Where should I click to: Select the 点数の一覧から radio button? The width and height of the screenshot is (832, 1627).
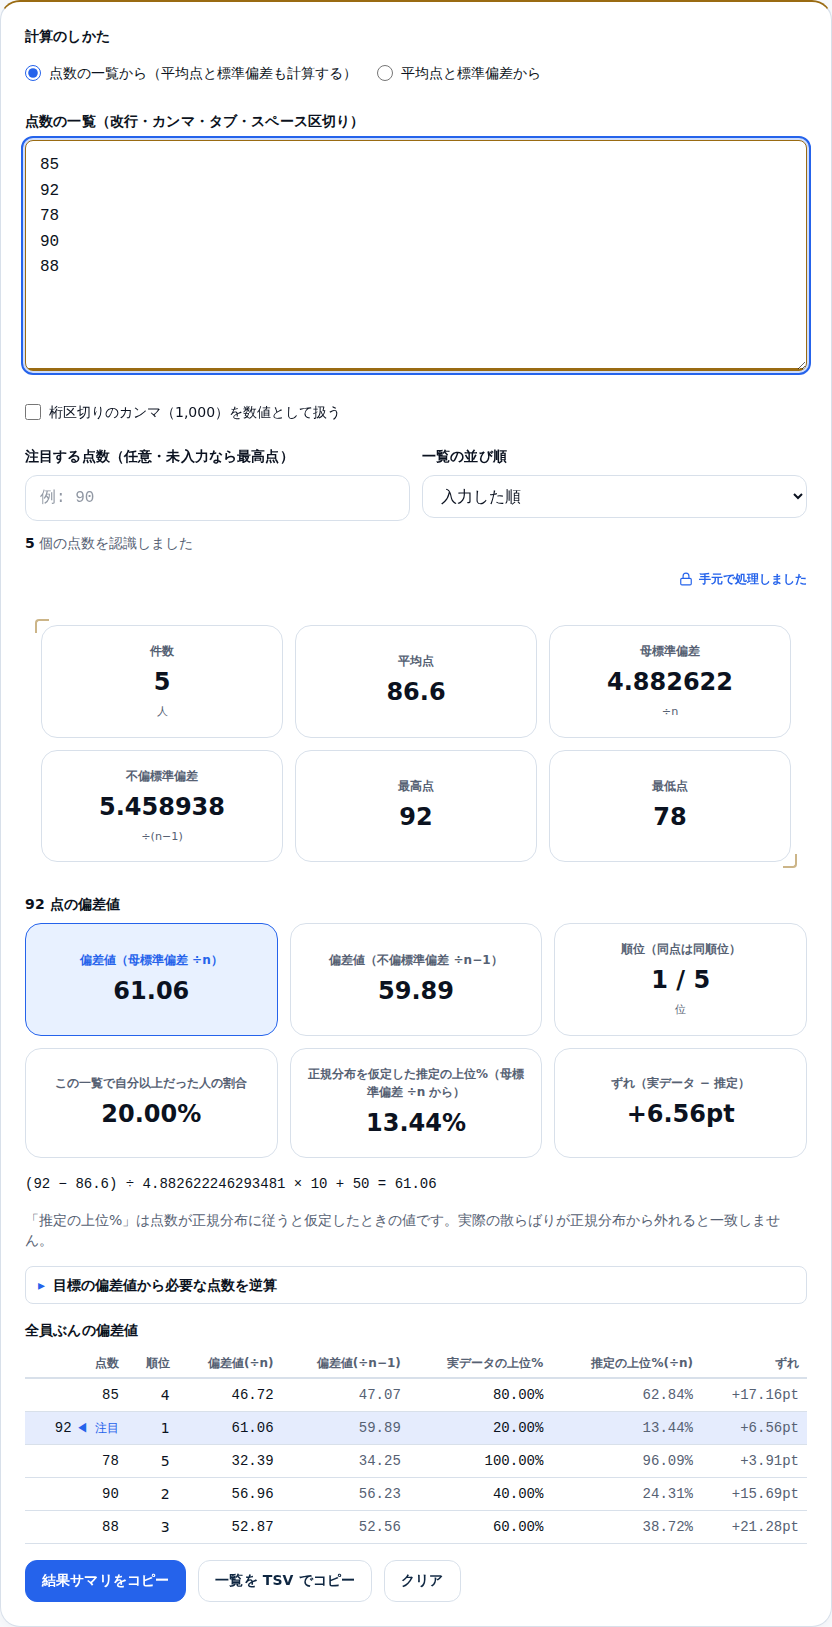(33, 73)
